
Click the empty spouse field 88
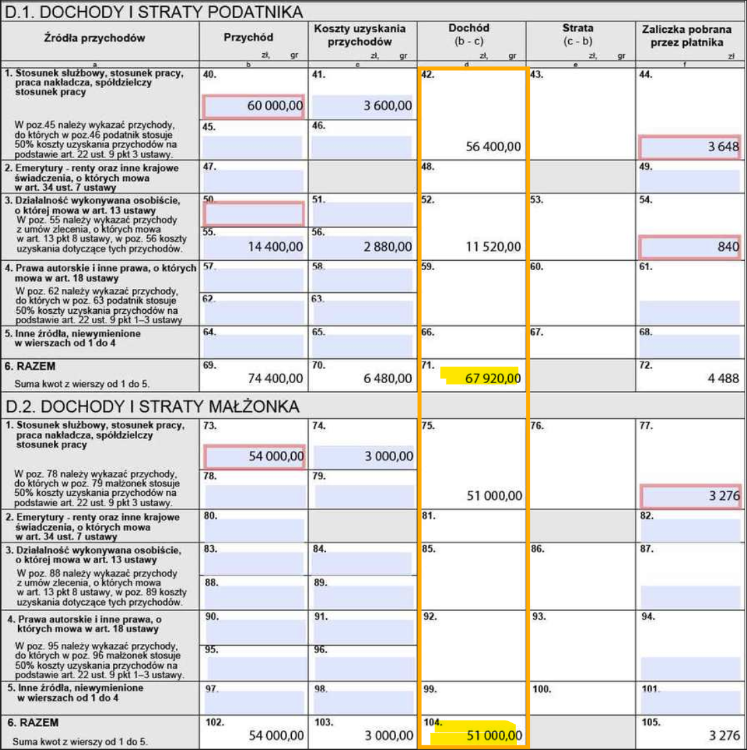[x=255, y=597]
